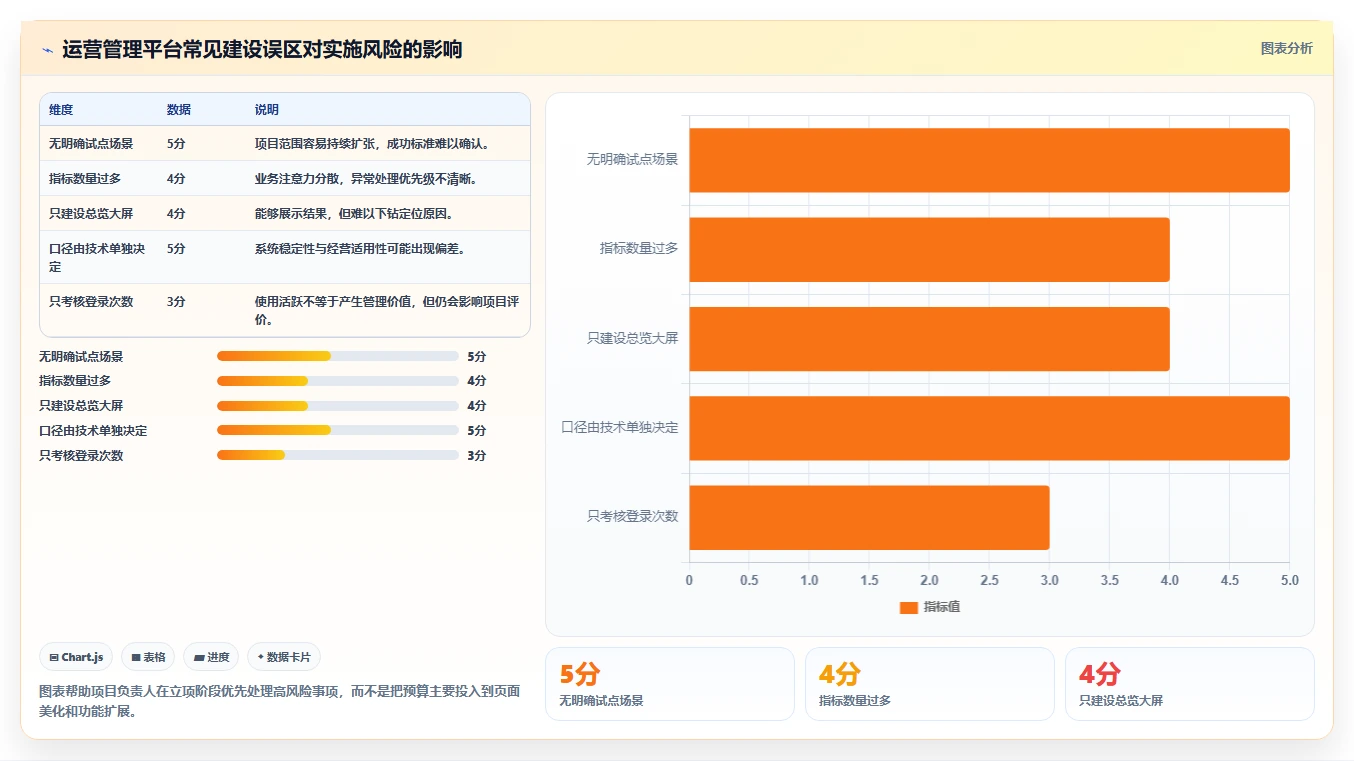1354x761 pixels.
Task: Open the 4分 指标数量过多 data card
Action: point(930,684)
